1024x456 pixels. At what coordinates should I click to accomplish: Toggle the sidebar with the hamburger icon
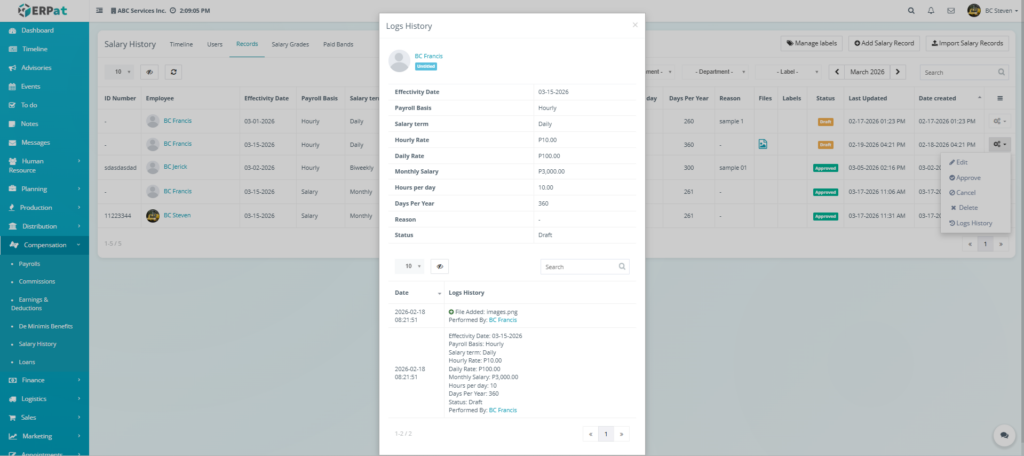98,10
